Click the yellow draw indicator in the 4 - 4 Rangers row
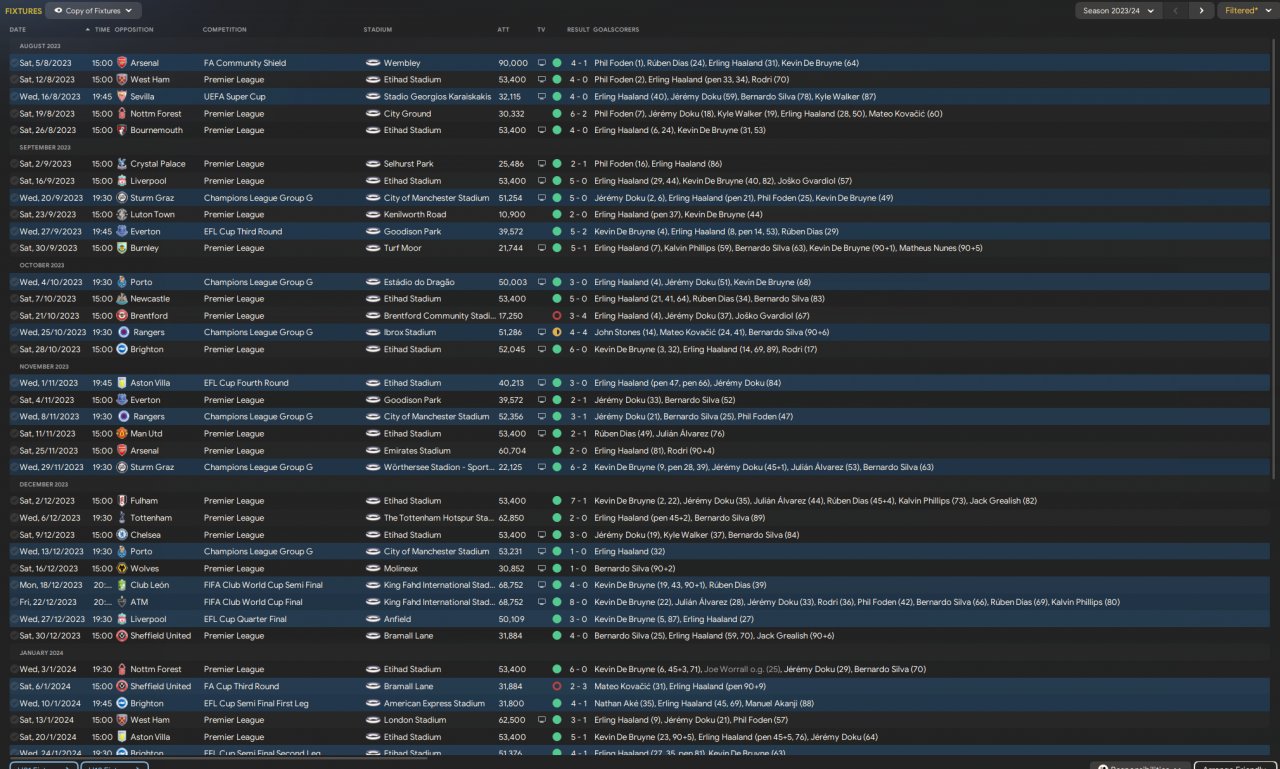 pyautogui.click(x=557, y=332)
